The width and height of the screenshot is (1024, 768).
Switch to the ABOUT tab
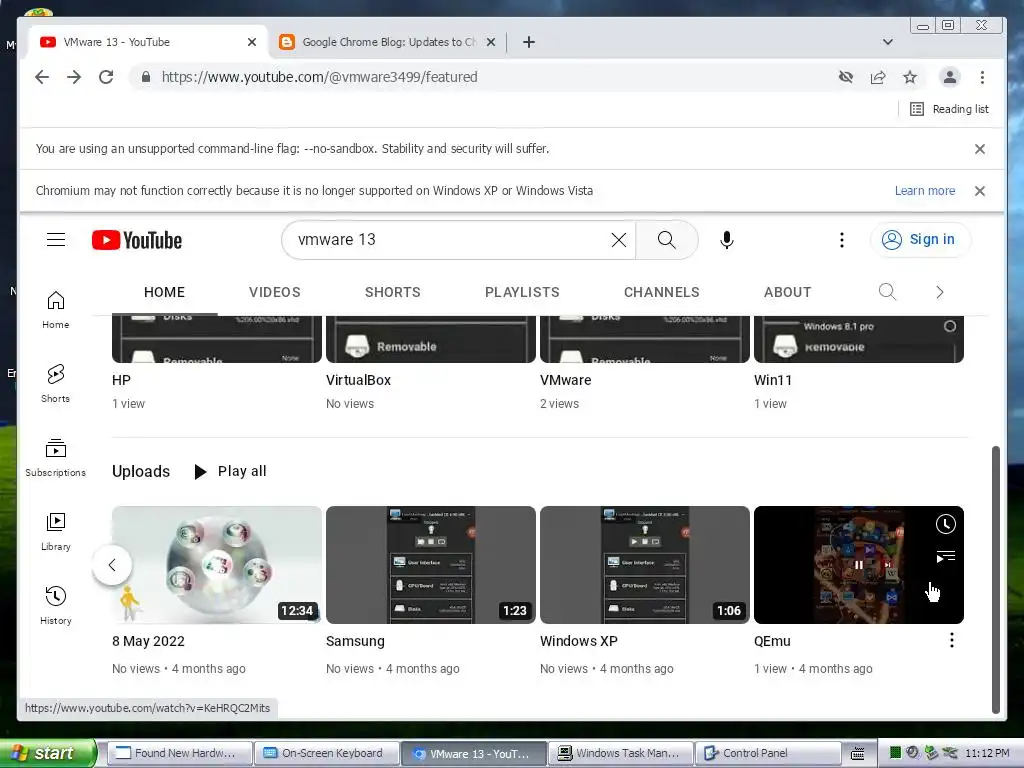pos(788,292)
